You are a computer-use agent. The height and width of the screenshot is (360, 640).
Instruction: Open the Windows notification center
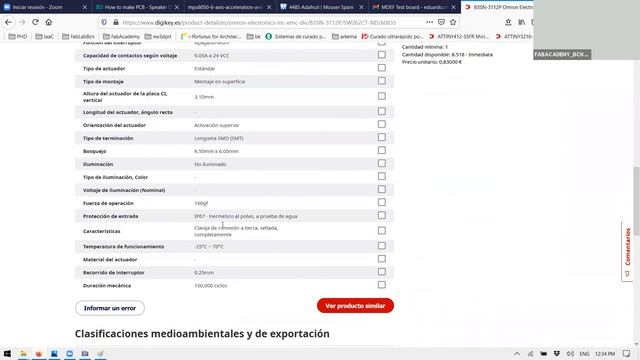coord(627,353)
